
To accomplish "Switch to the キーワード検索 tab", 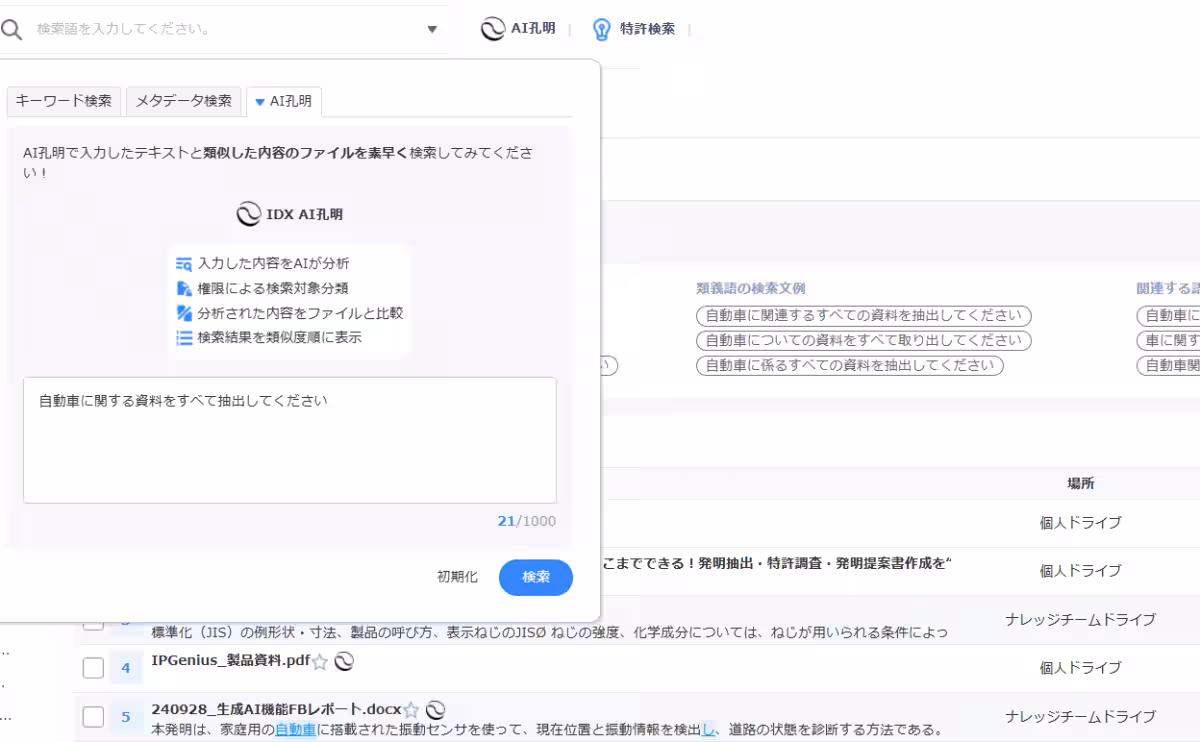I will click(x=63, y=101).
